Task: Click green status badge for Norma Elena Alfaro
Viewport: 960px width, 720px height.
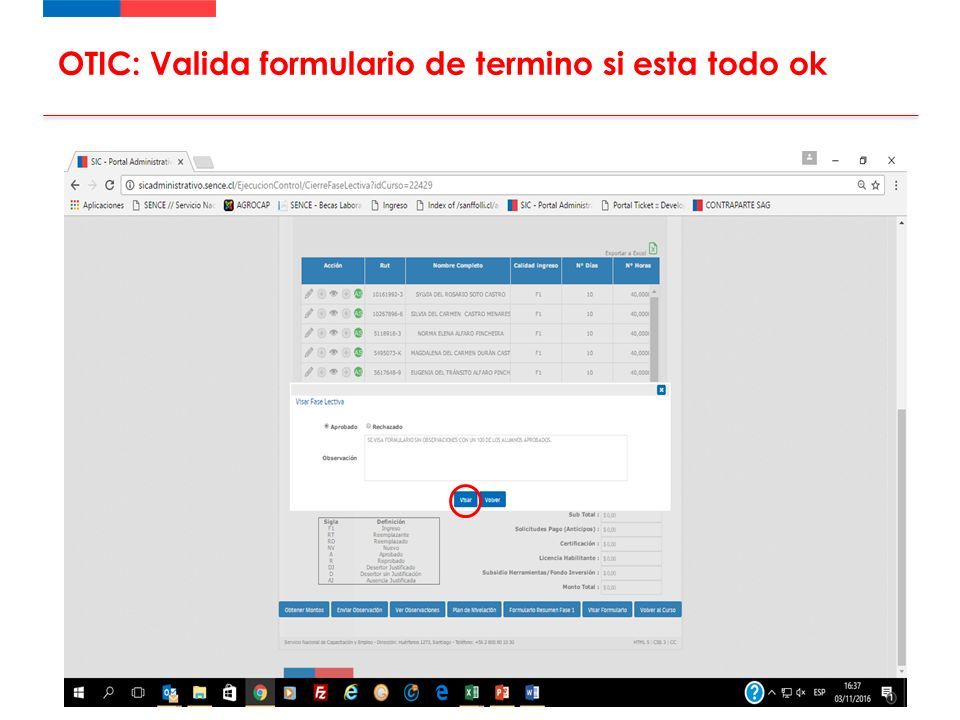Action: [x=358, y=333]
